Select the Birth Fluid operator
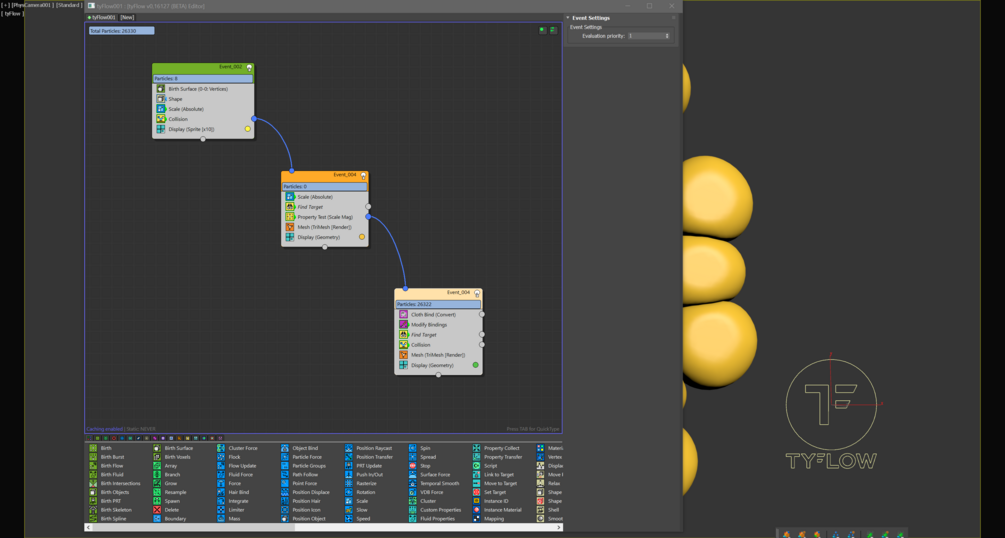The width and height of the screenshot is (1005, 538). point(106,475)
